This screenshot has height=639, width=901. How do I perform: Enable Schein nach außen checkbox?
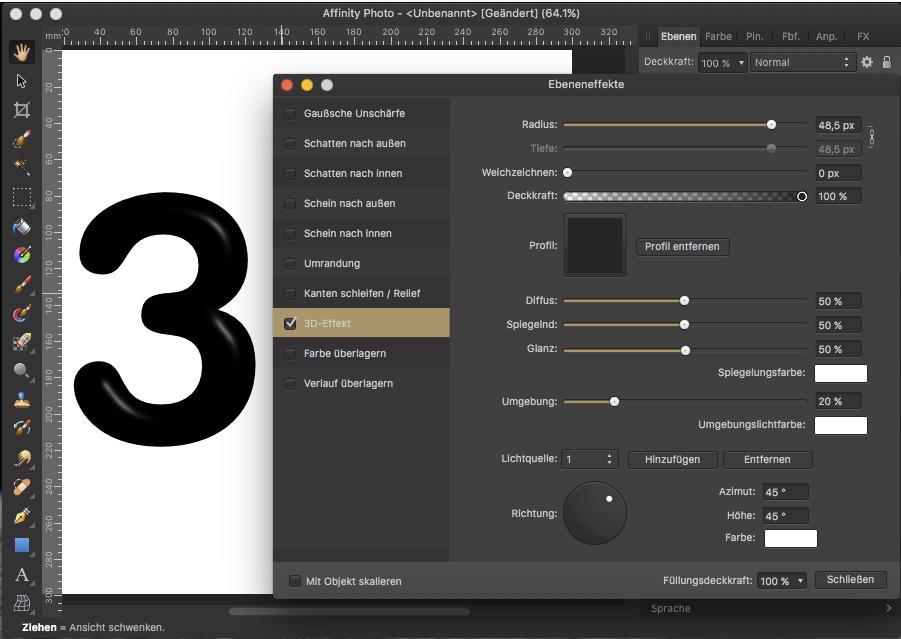[x=290, y=203]
